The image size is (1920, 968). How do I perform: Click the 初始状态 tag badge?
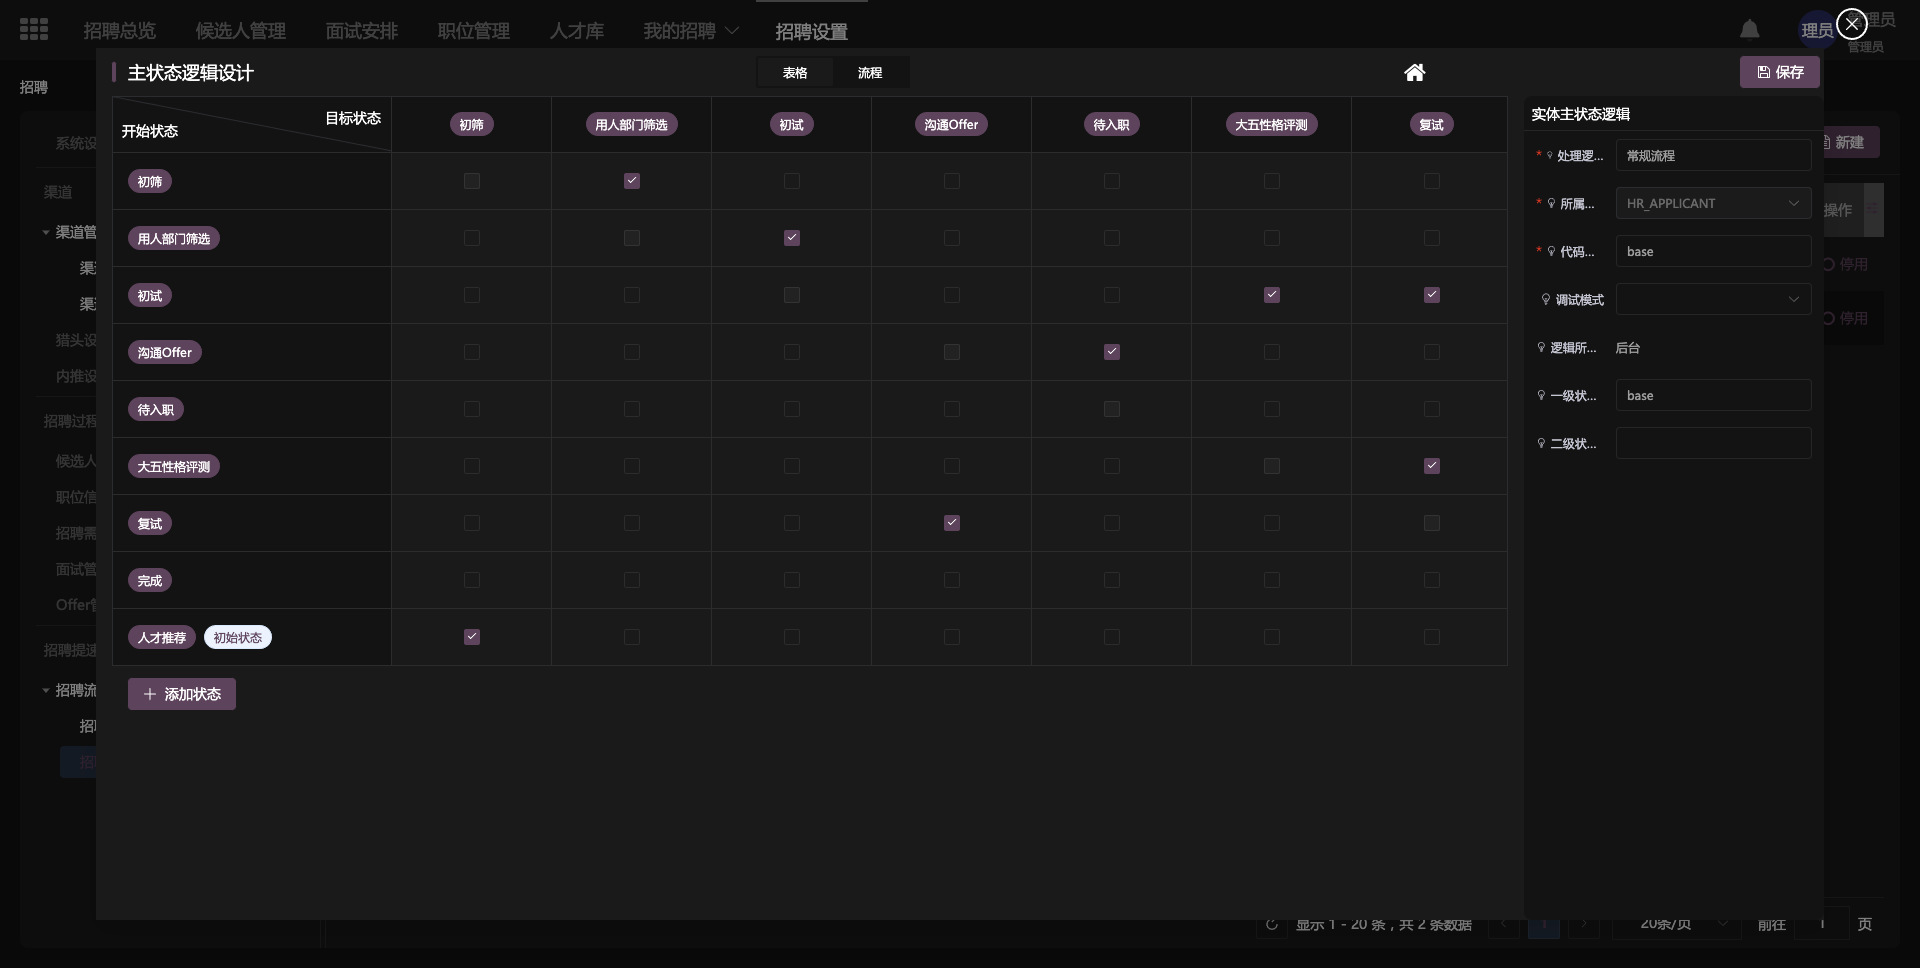coord(237,638)
